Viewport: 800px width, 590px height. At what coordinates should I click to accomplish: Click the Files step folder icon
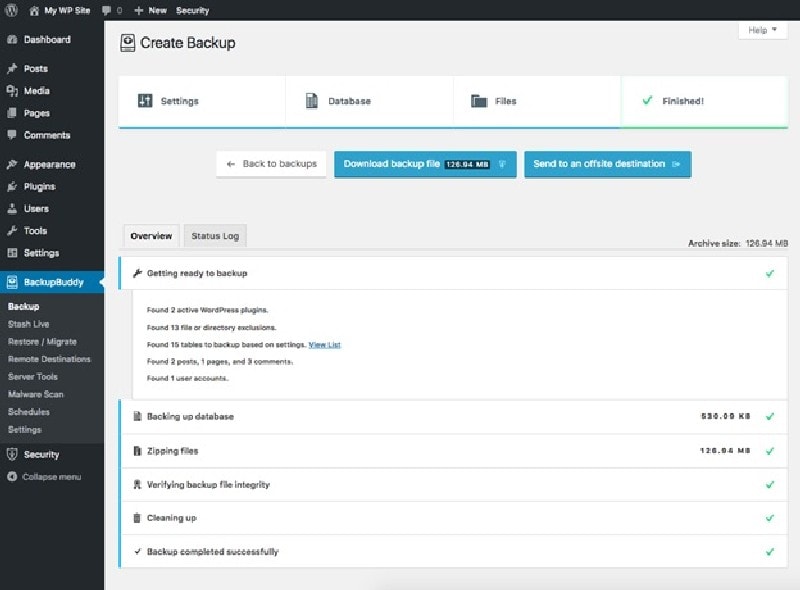pyautogui.click(x=479, y=101)
